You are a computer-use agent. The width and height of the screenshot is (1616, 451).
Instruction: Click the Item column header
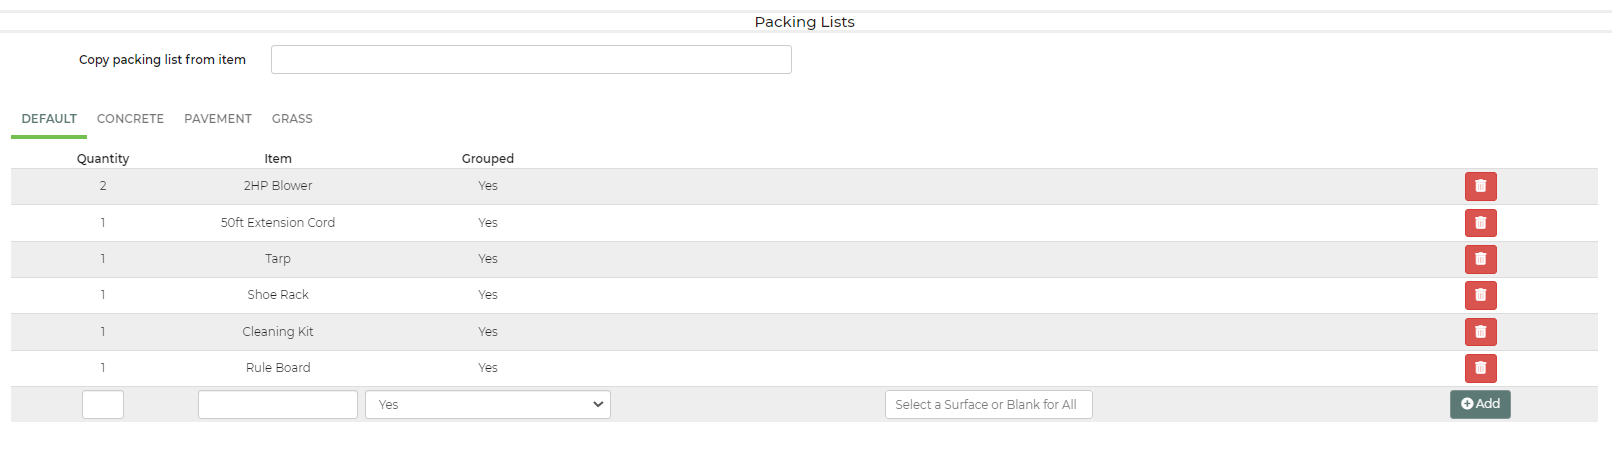(278, 158)
